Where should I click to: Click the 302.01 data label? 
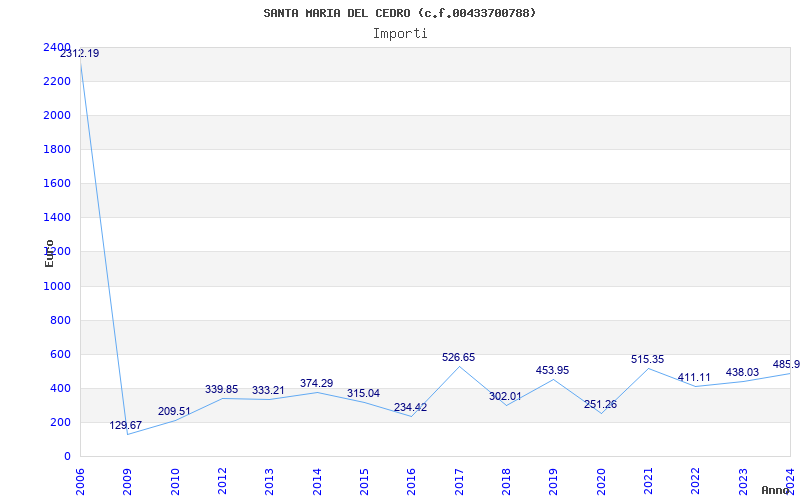(x=505, y=396)
